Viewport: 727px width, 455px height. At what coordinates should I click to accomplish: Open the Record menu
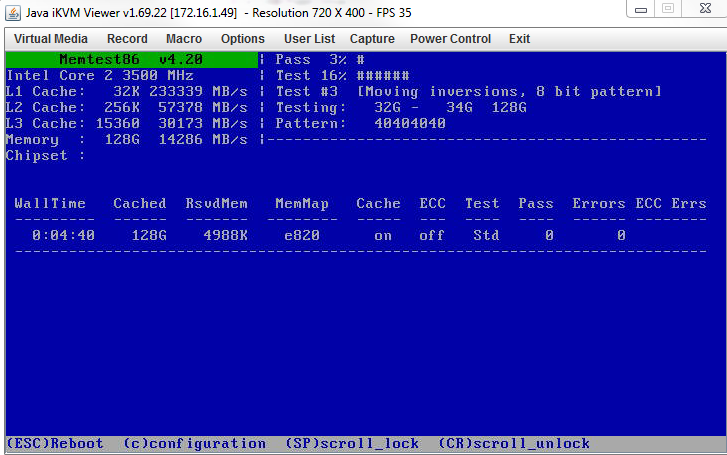tap(127, 39)
